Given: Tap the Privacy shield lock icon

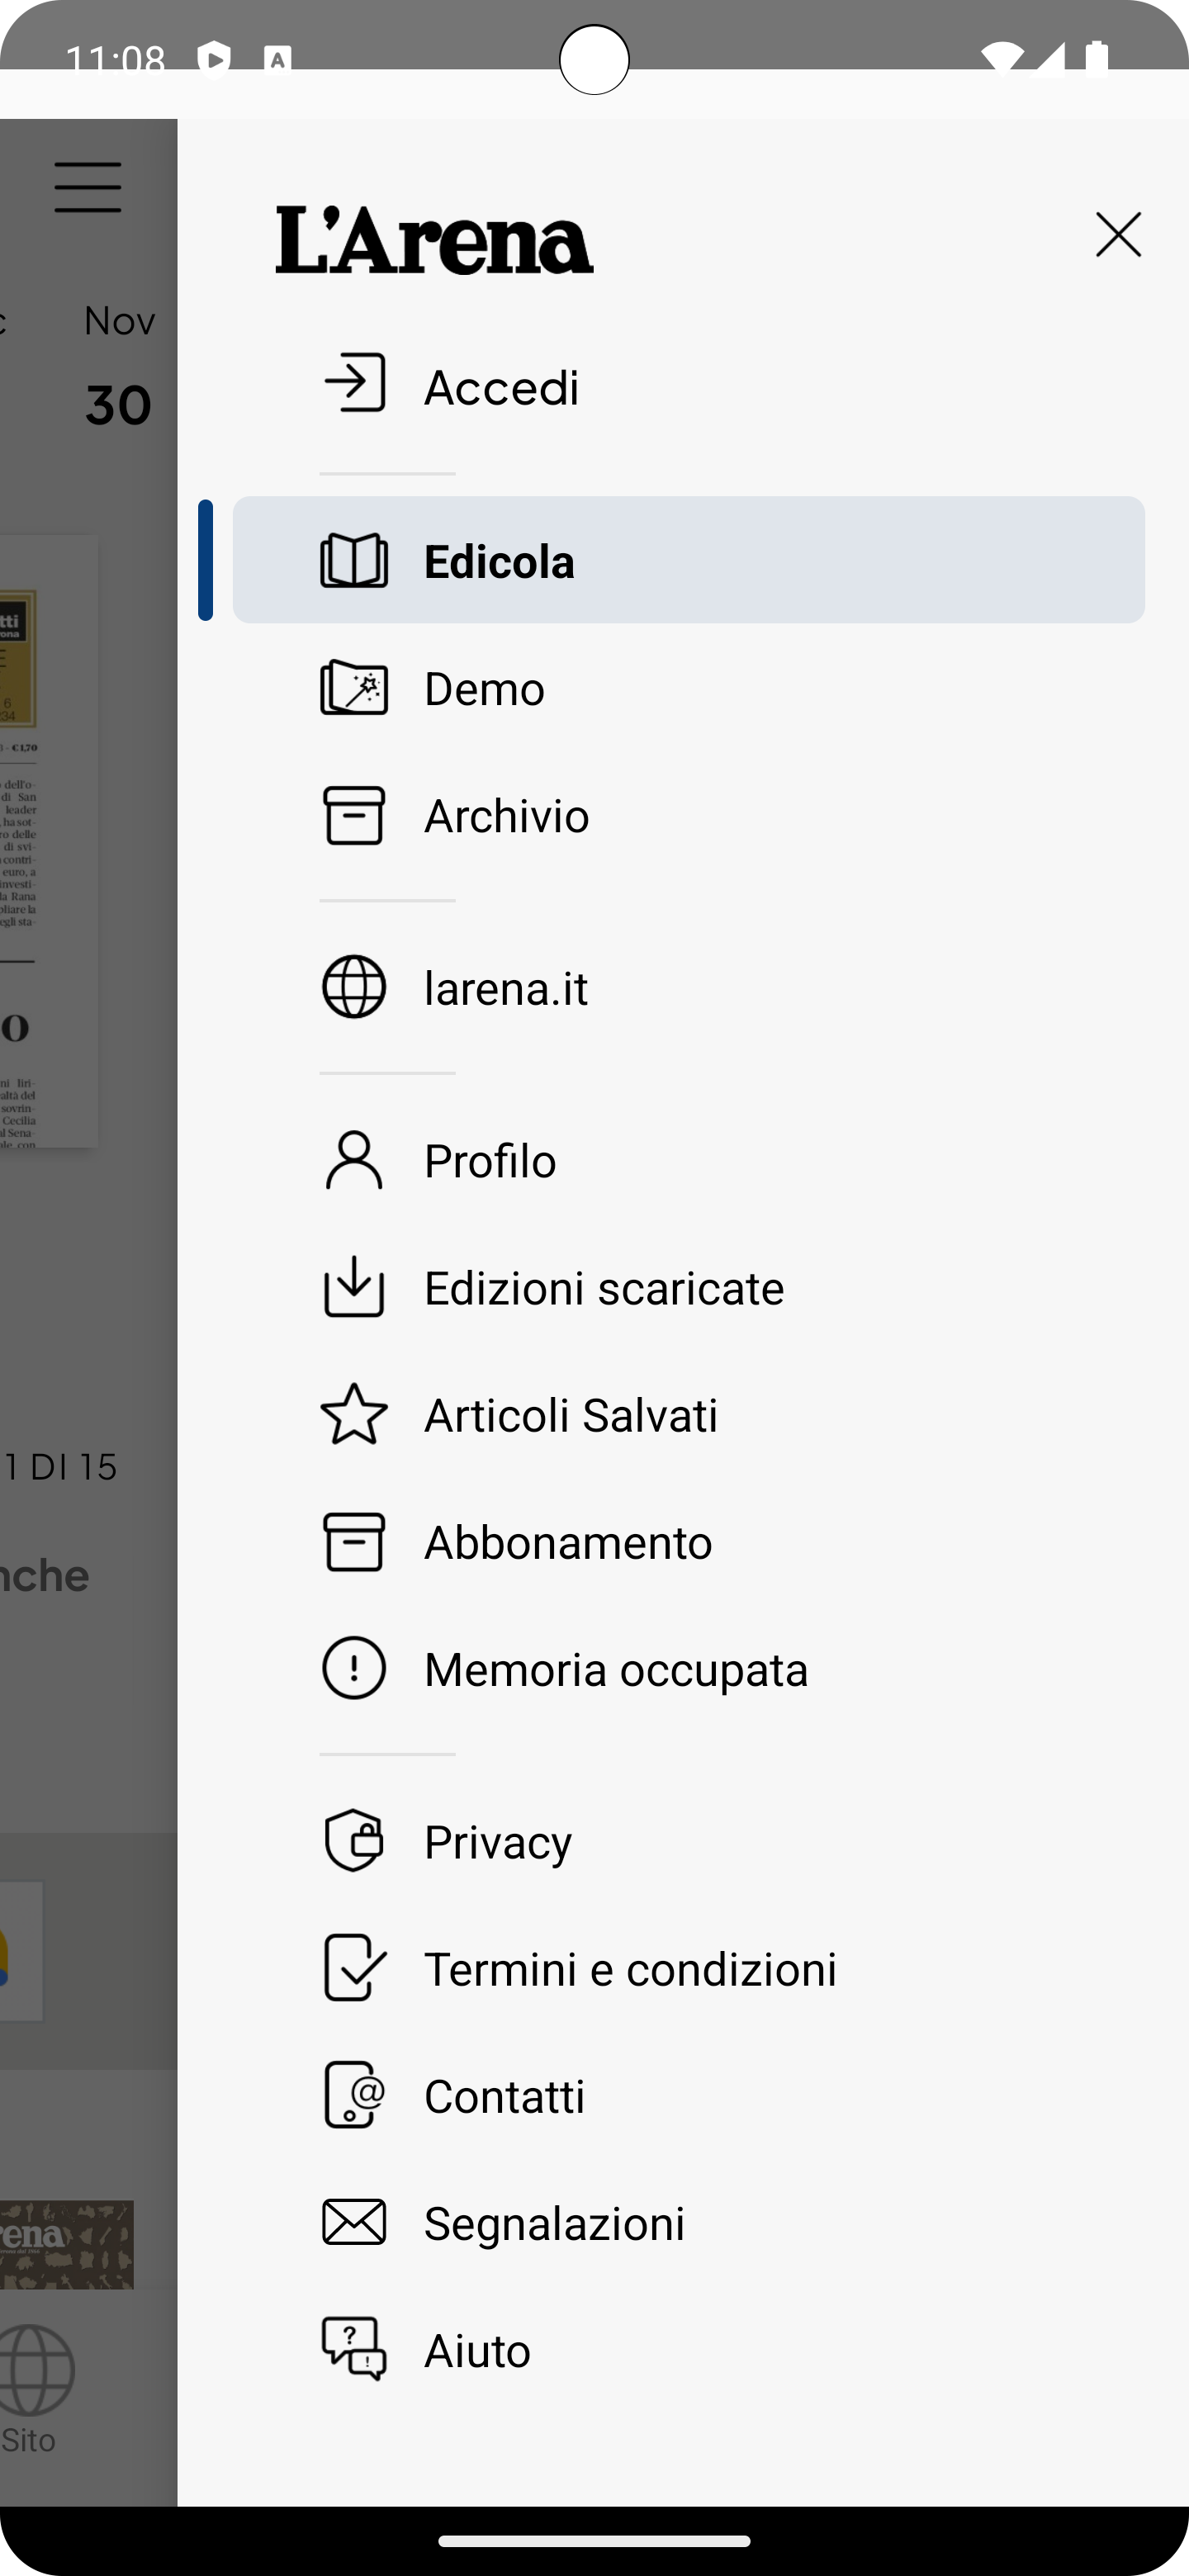Looking at the screenshot, I should tap(354, 1840).
